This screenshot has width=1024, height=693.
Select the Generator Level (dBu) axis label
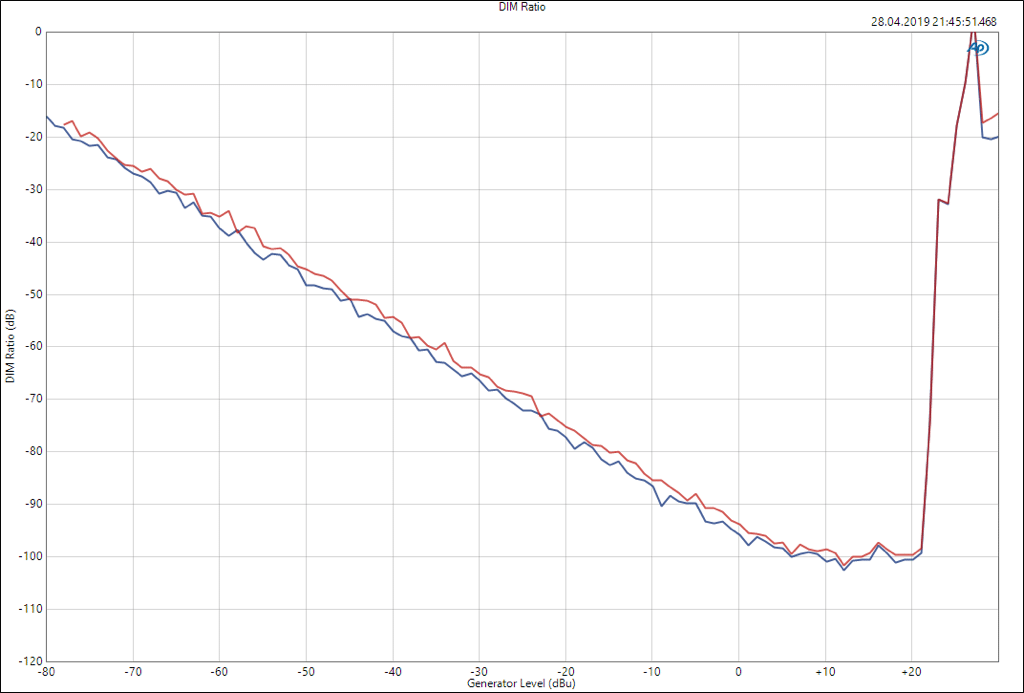click(521, 683)
